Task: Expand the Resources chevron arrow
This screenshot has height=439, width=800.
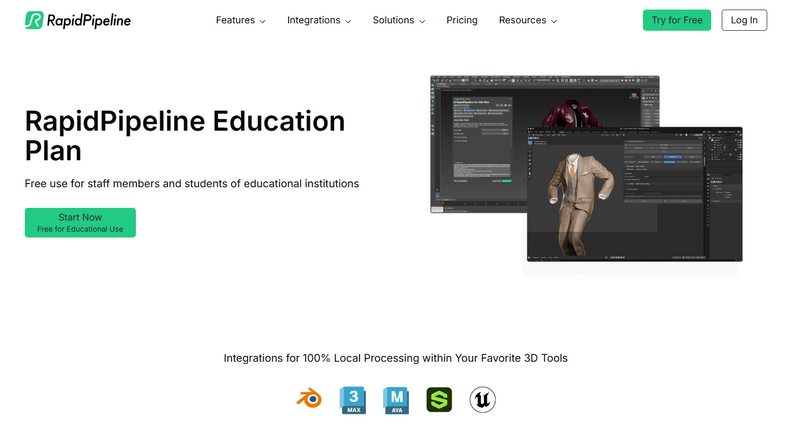Action: point(554,21)
